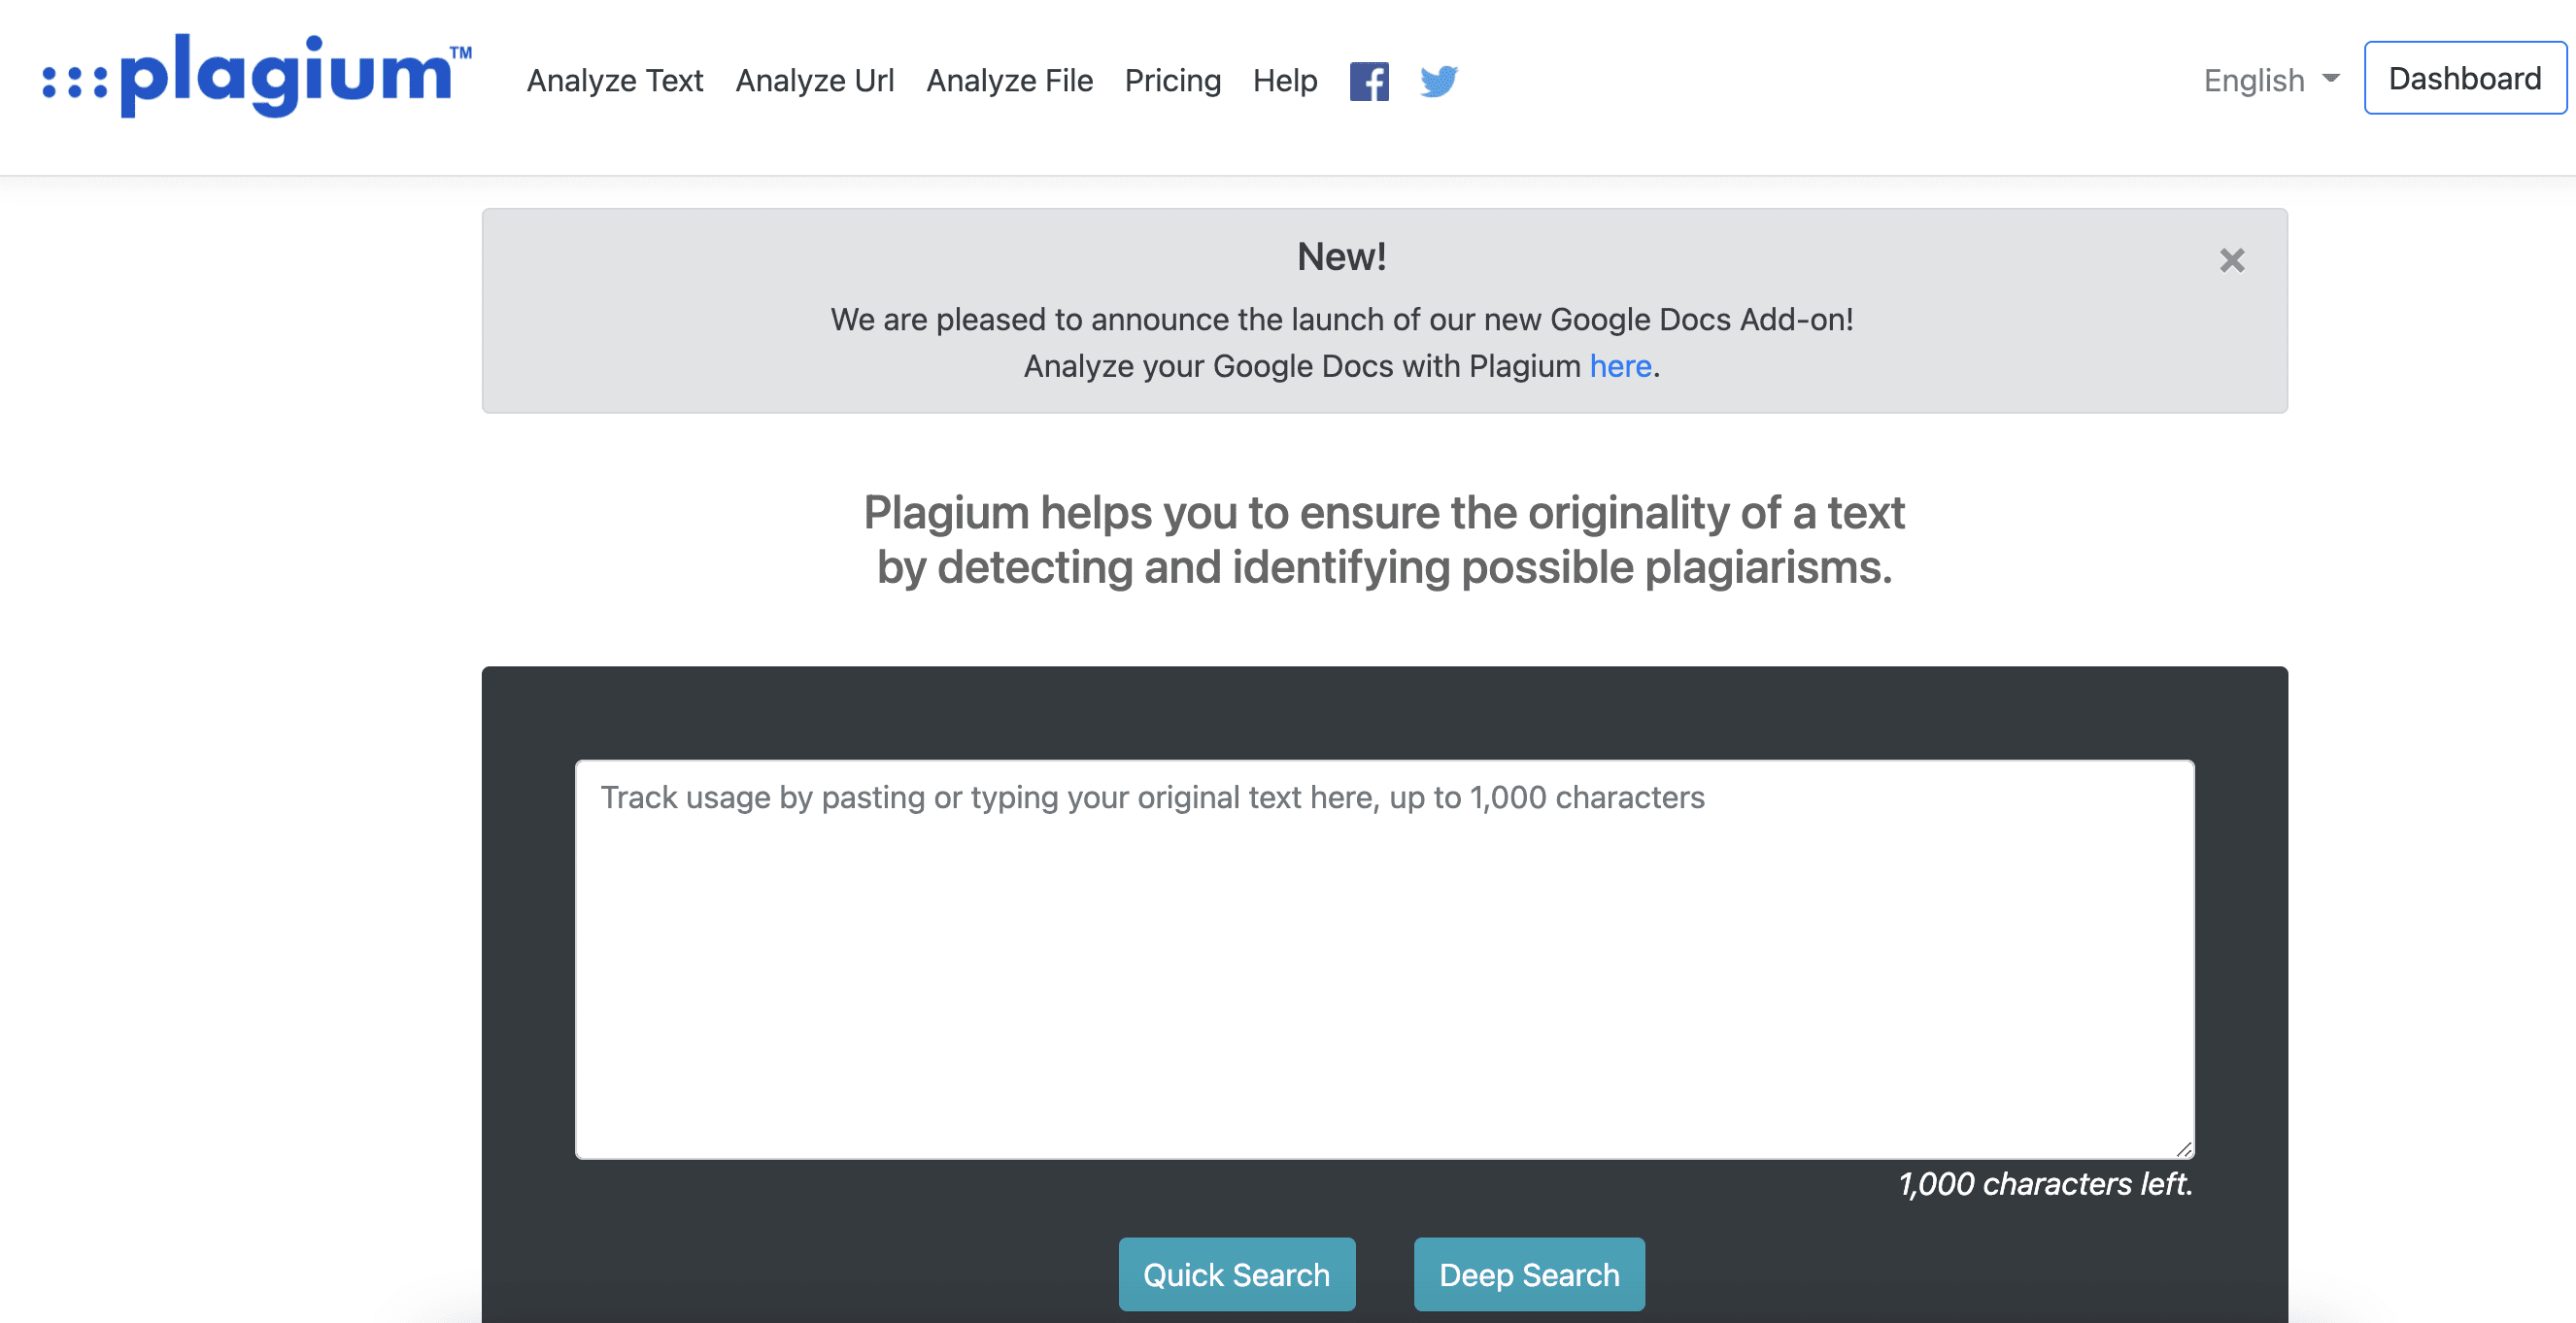Open the English language dropdown

click(2271, 80)
